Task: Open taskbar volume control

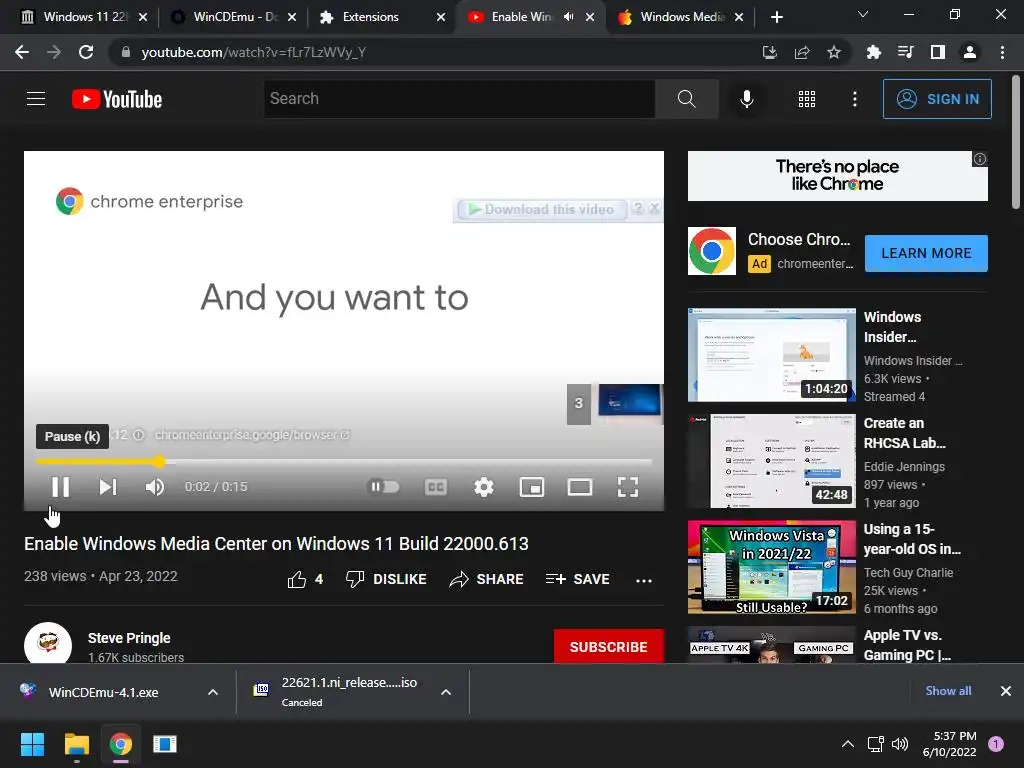Action: click(x=900, y=744)
